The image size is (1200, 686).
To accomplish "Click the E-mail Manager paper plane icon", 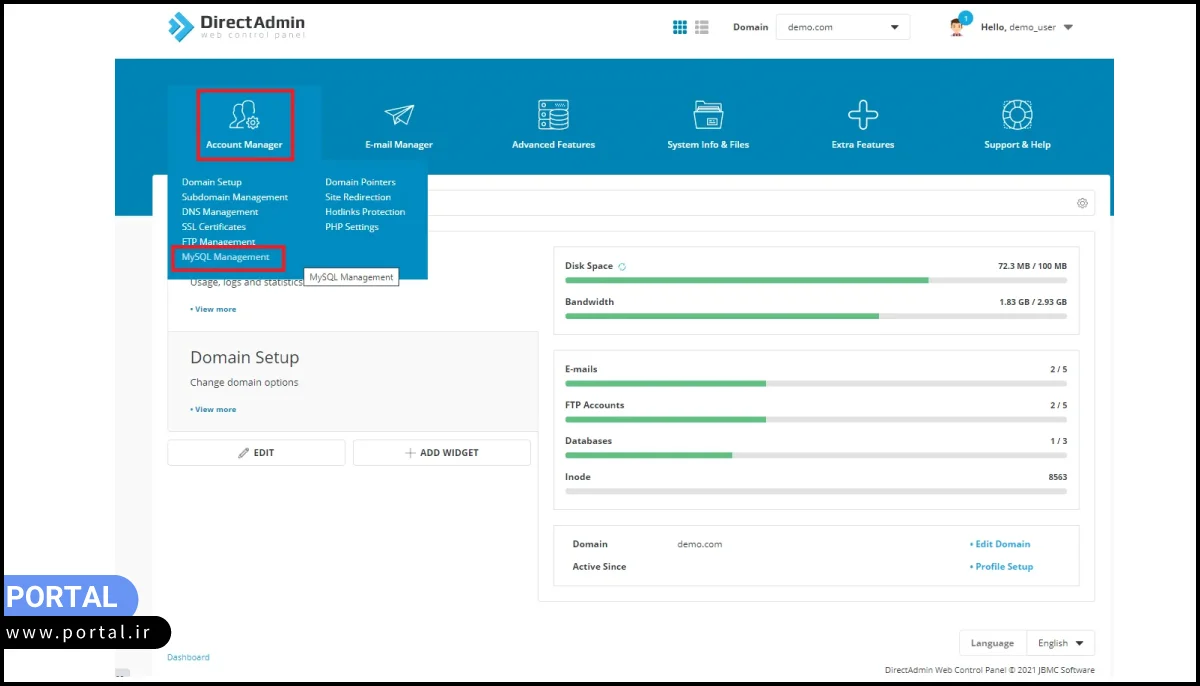I will (399, 115).
